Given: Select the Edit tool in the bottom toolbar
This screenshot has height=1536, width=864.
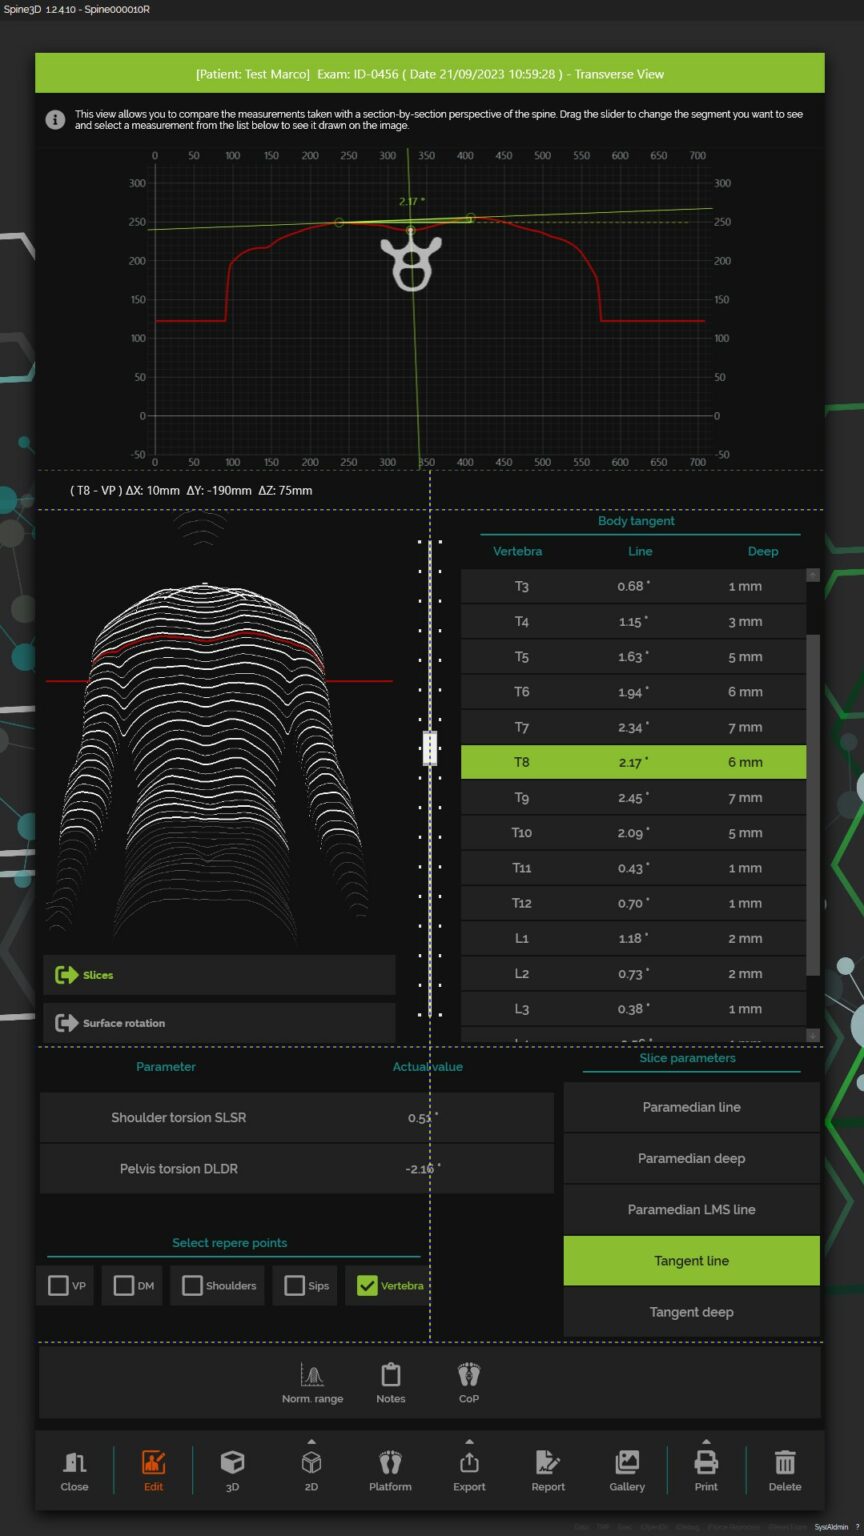Looking at the screenshot, I should point(152,1468).
